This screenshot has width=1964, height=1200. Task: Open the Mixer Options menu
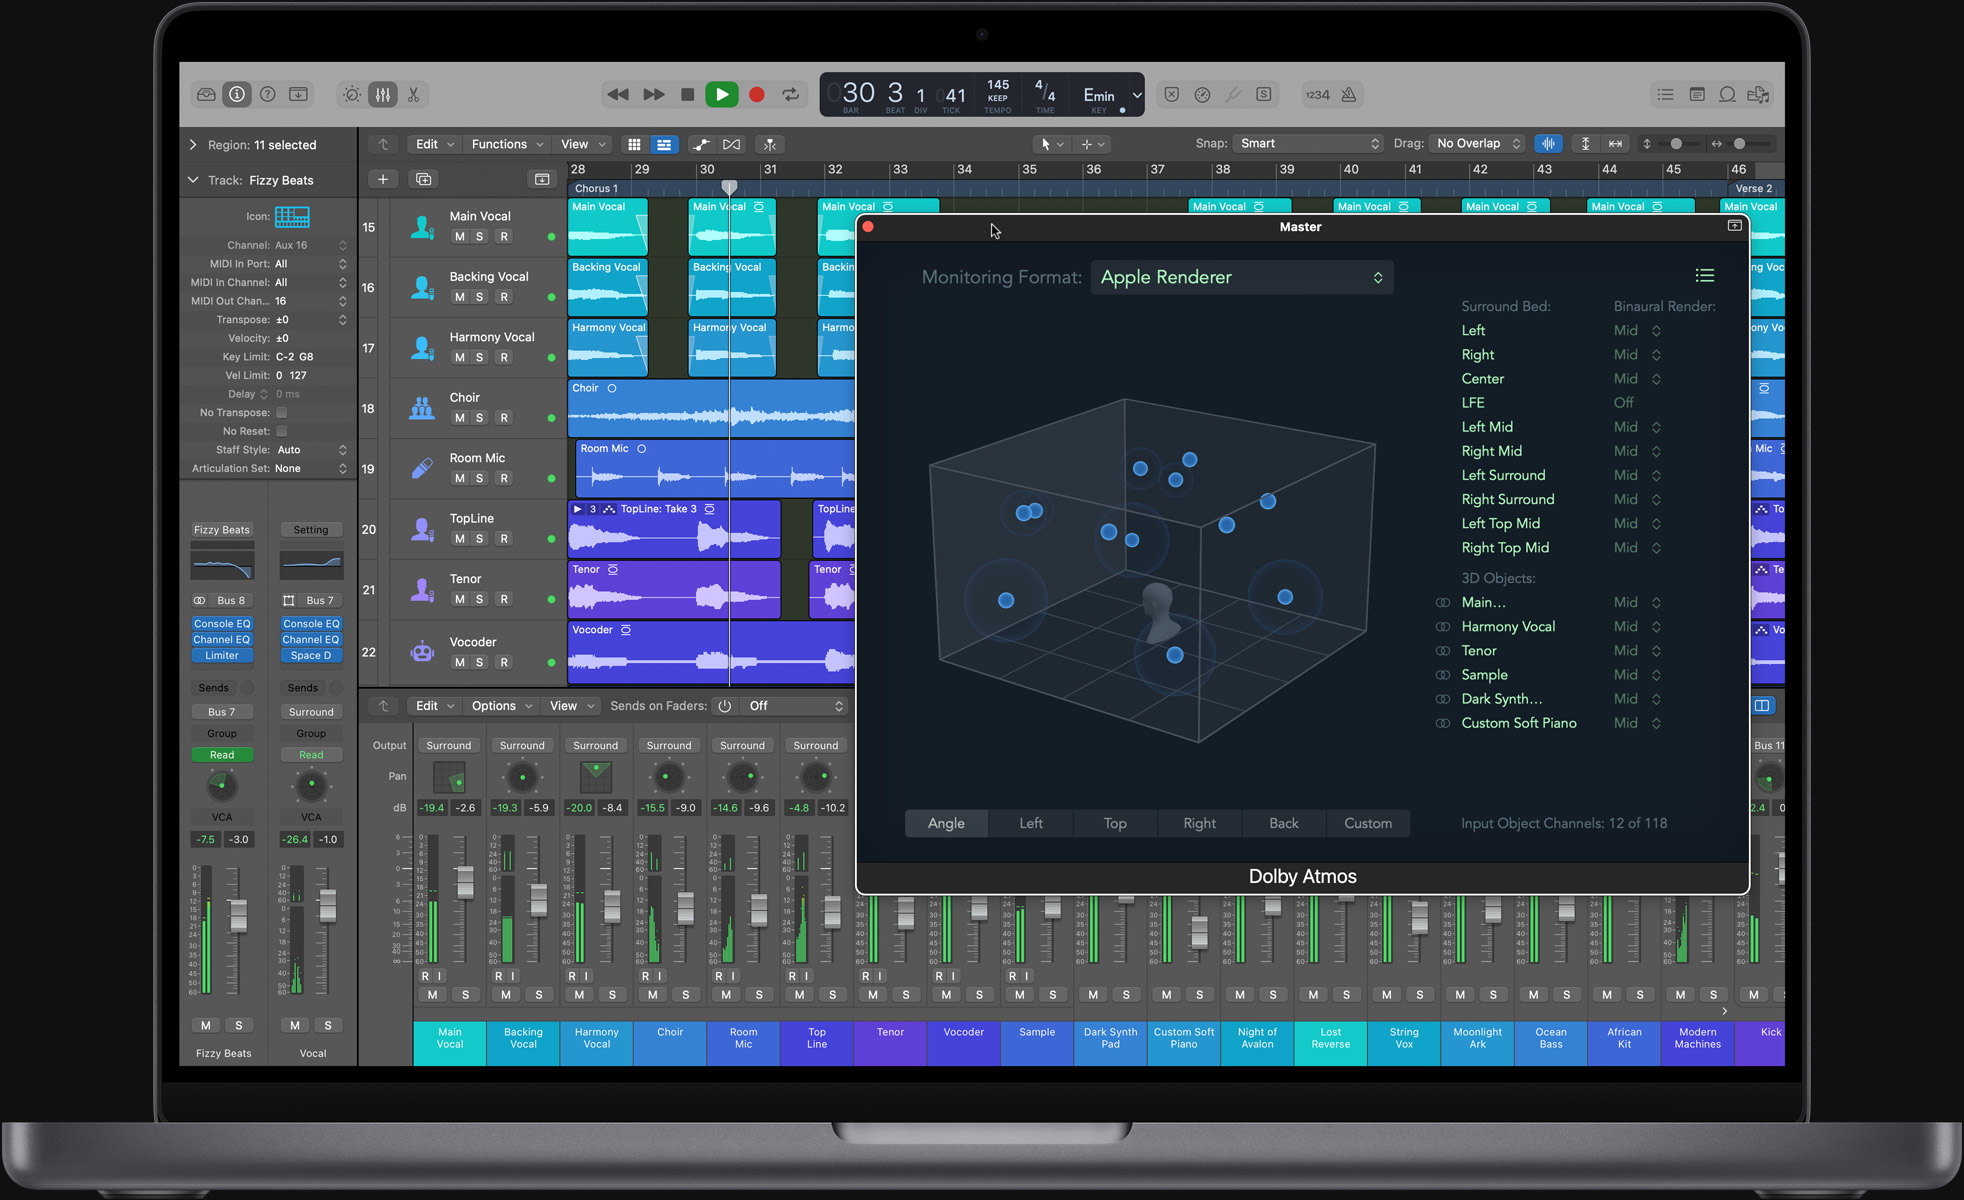501,705
